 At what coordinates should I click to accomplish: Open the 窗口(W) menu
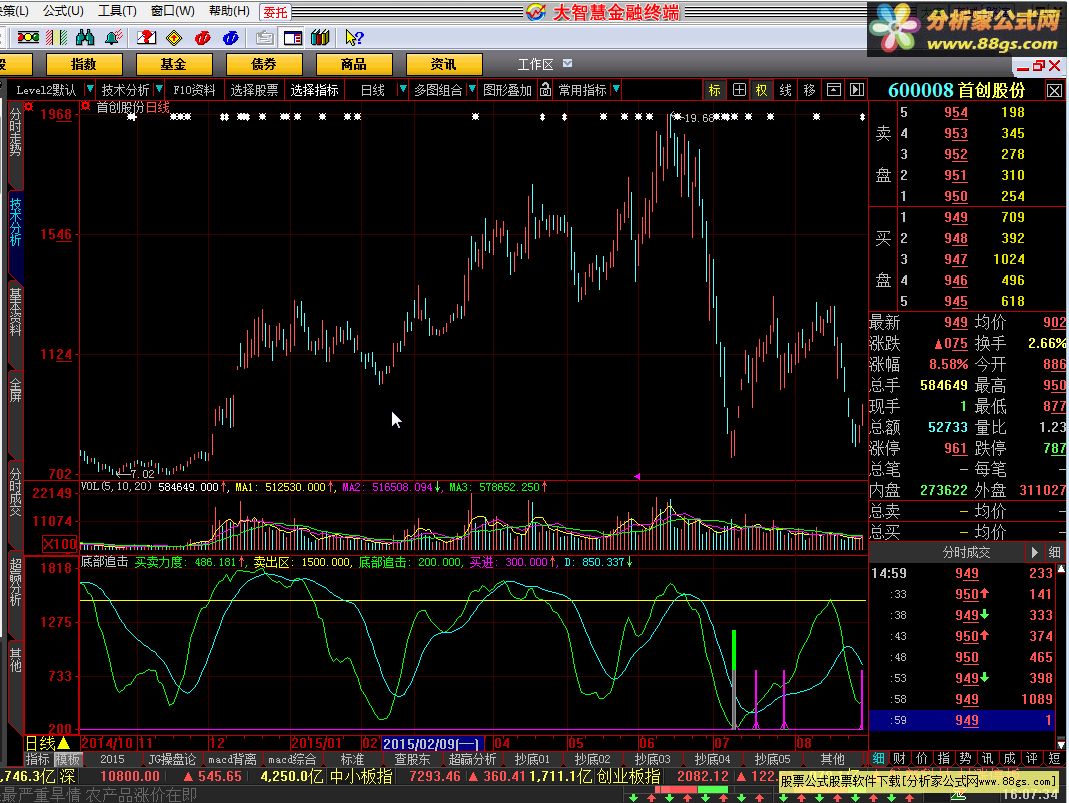click(x=172, y=11)
